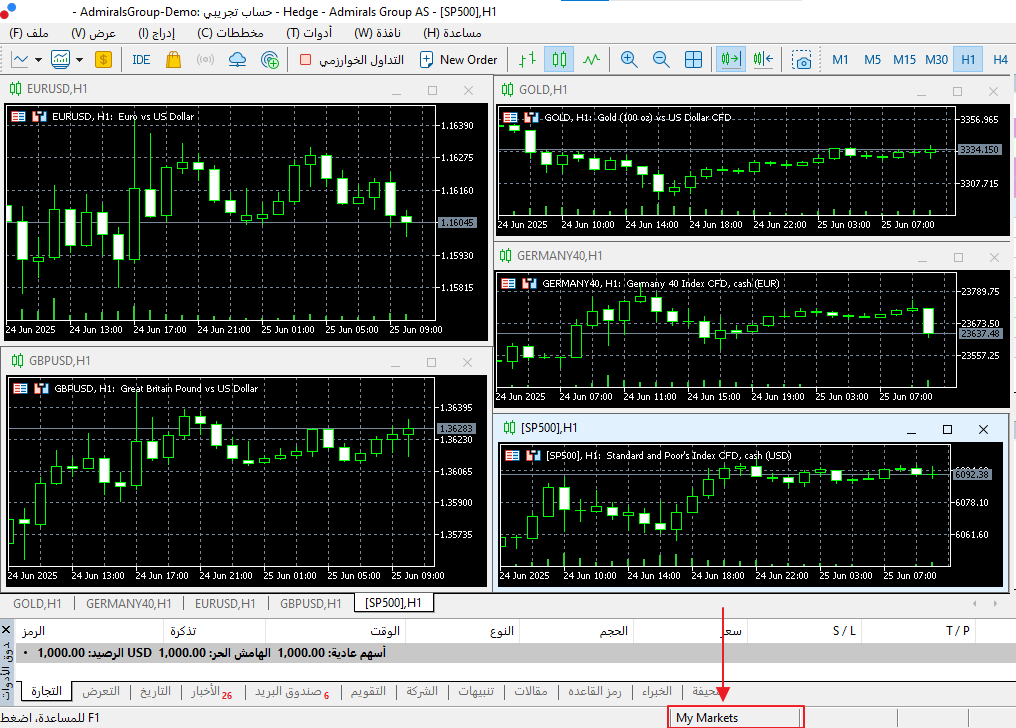Toggle chart shift icon
The image size is (1016, 728).
coord(763,60)
